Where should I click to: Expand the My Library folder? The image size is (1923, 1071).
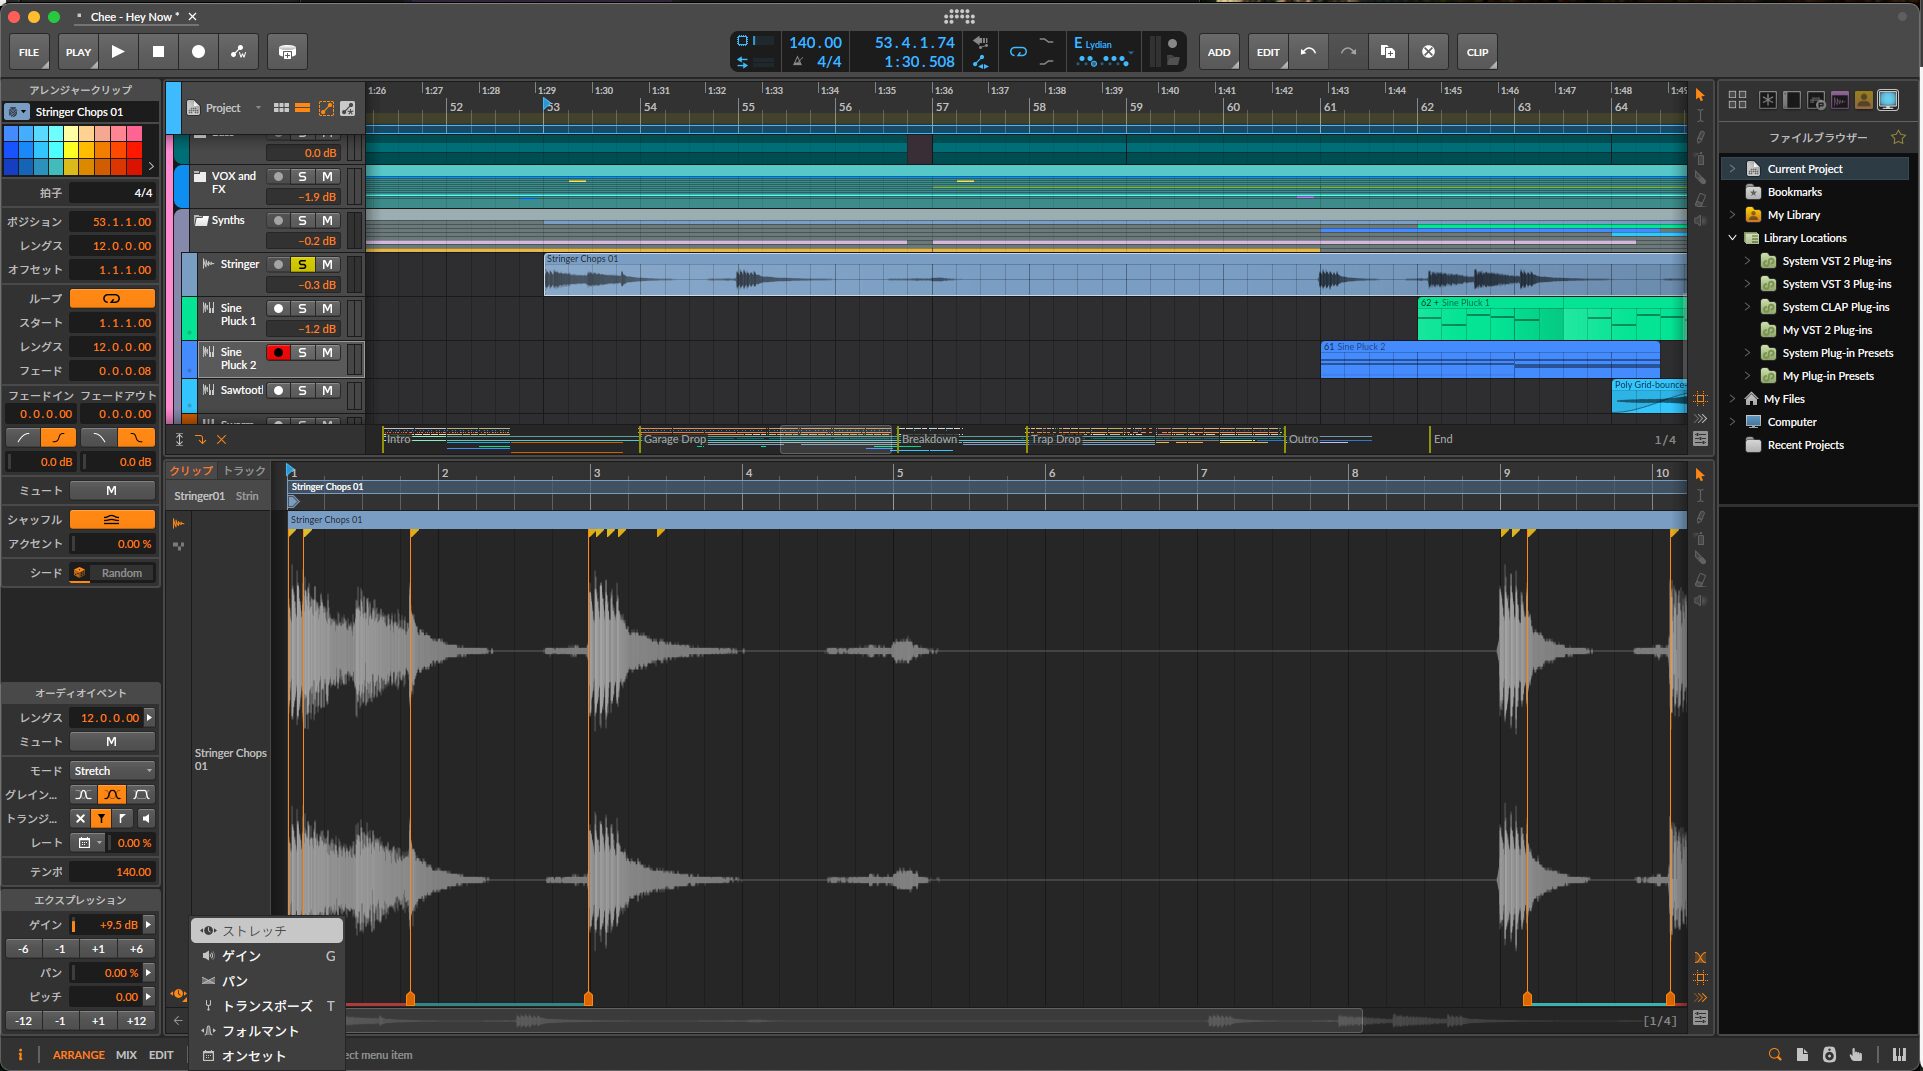click(1733, 215)
